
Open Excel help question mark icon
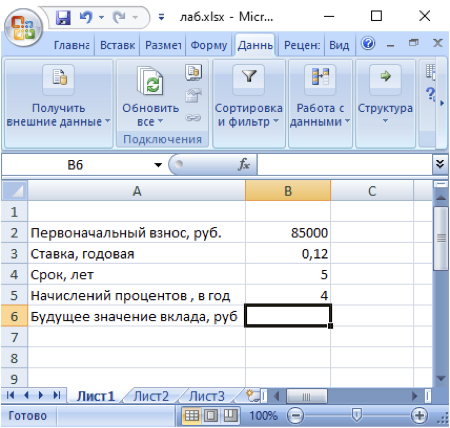click(368, 43)
